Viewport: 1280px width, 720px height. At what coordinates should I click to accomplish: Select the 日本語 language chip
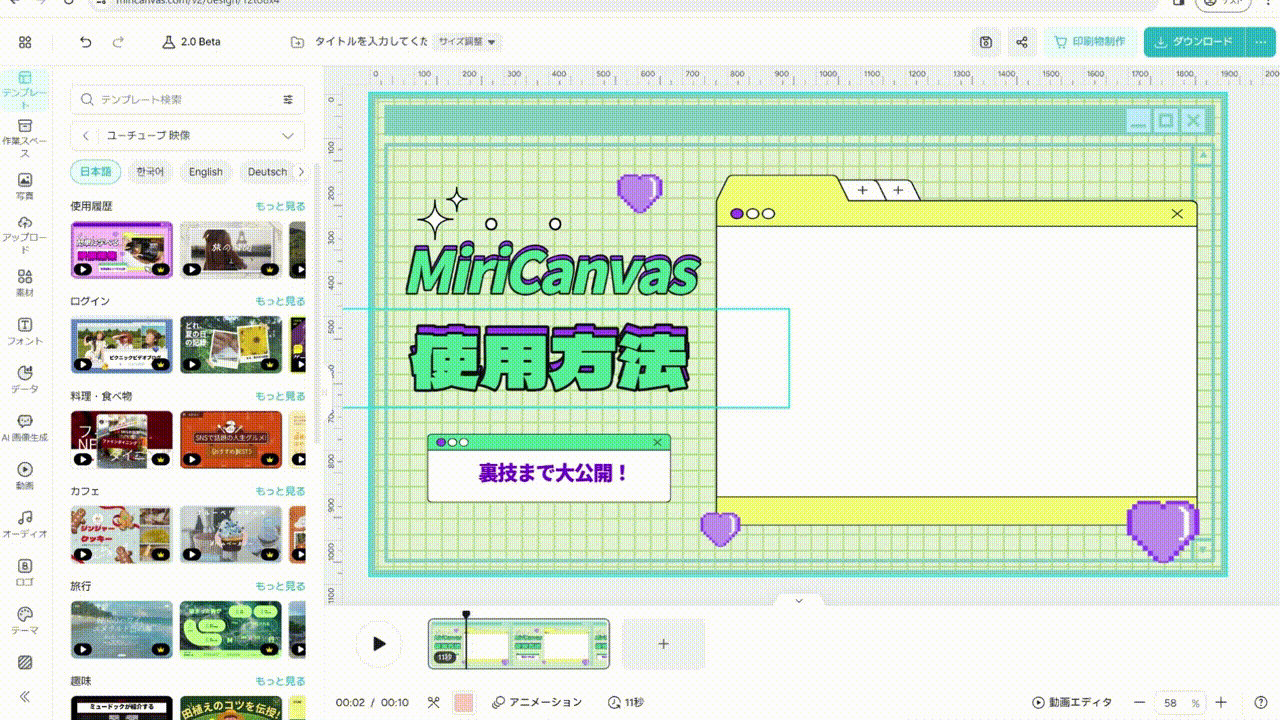(96, 172)
